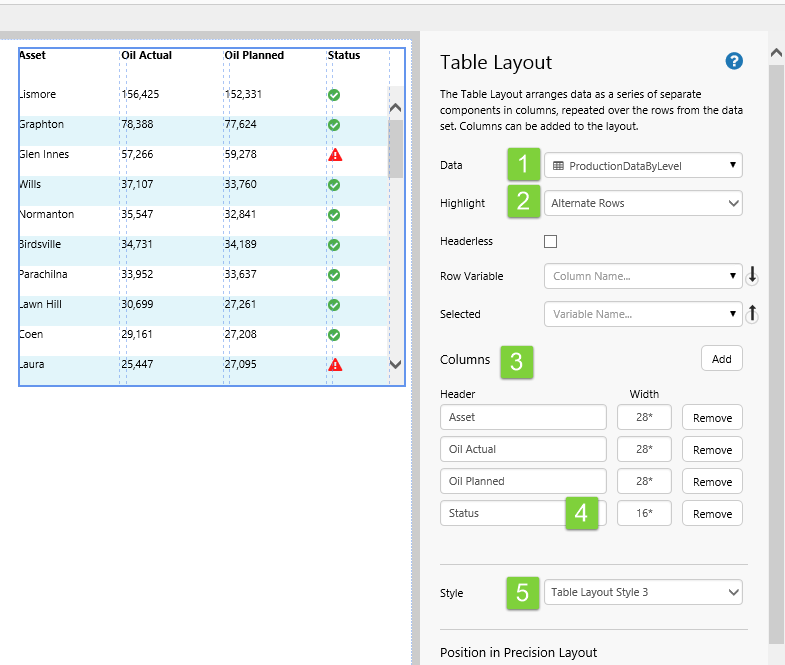Click the red warning icon for Laura
785x665 pixels.
[x=334, y=365]
